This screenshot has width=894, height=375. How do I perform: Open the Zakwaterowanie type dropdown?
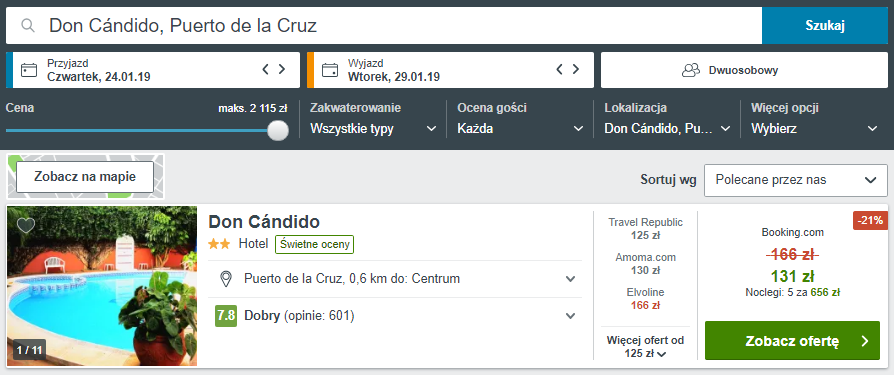coord(373,119)
